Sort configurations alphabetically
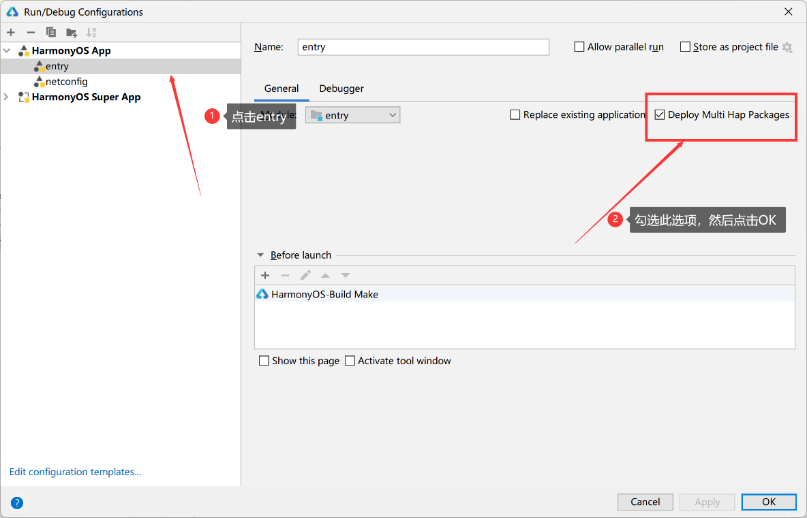Image resolution: width=807 pixels, height=518 pixels. click(91, 32)
